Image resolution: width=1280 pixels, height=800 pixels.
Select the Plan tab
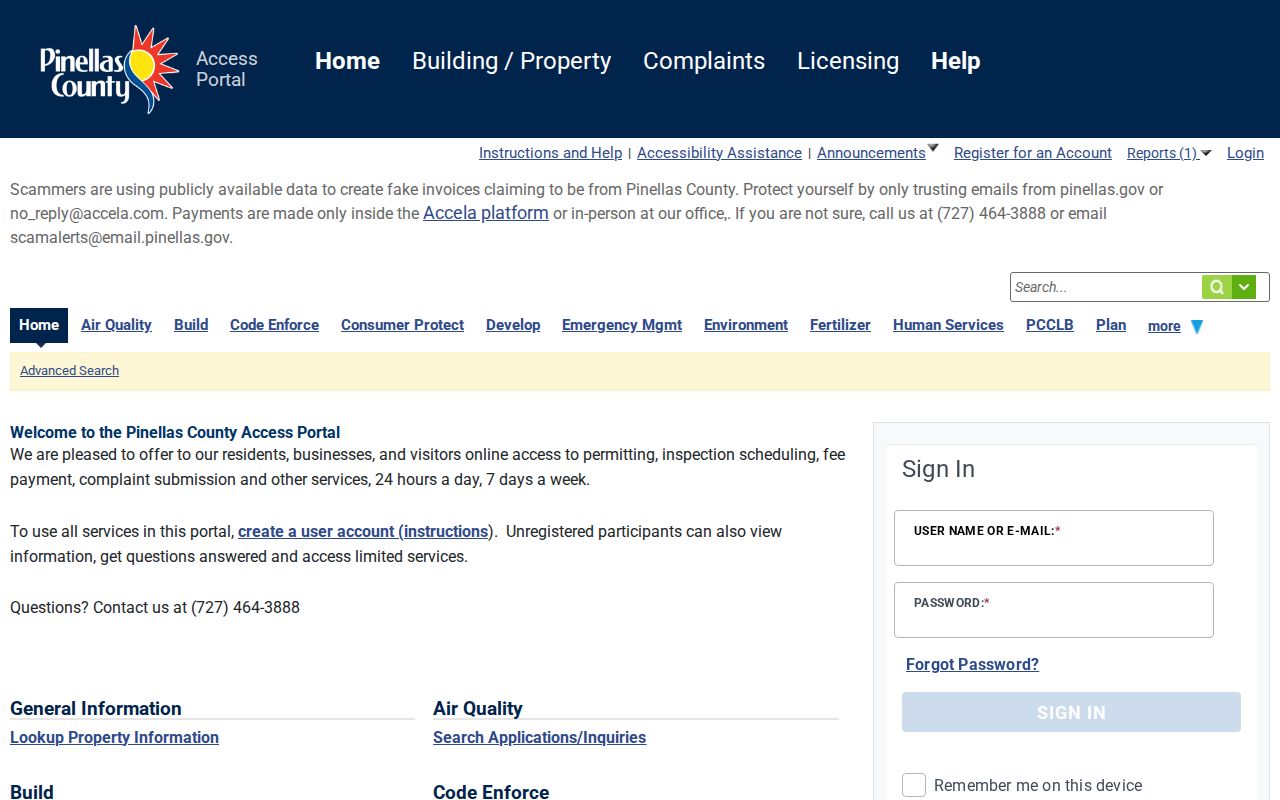(x=1111, y=325)
